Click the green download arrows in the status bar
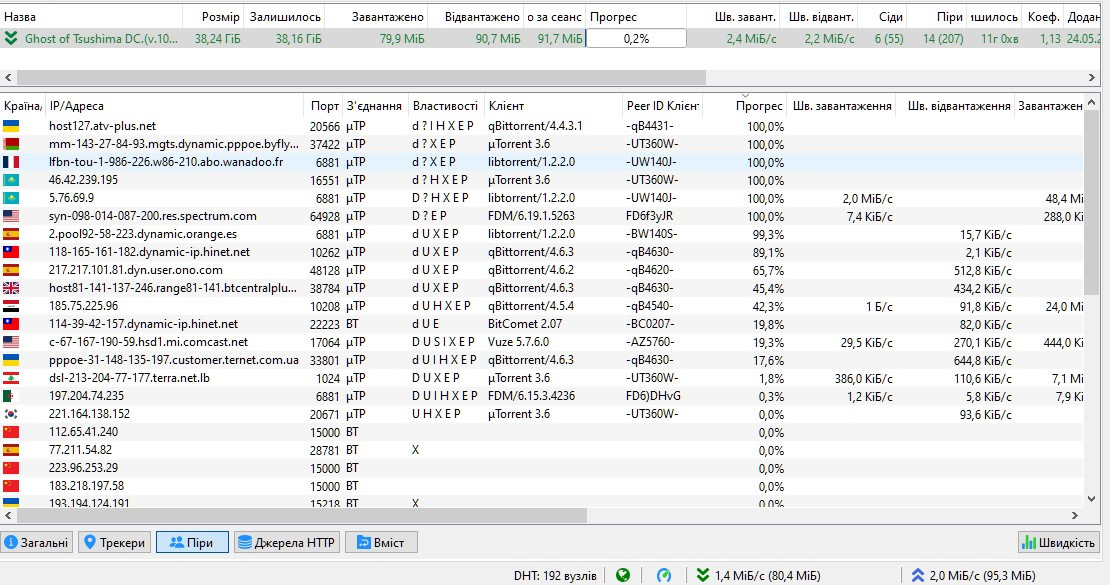Screen dimensions: 1110x585 point(704,575)
